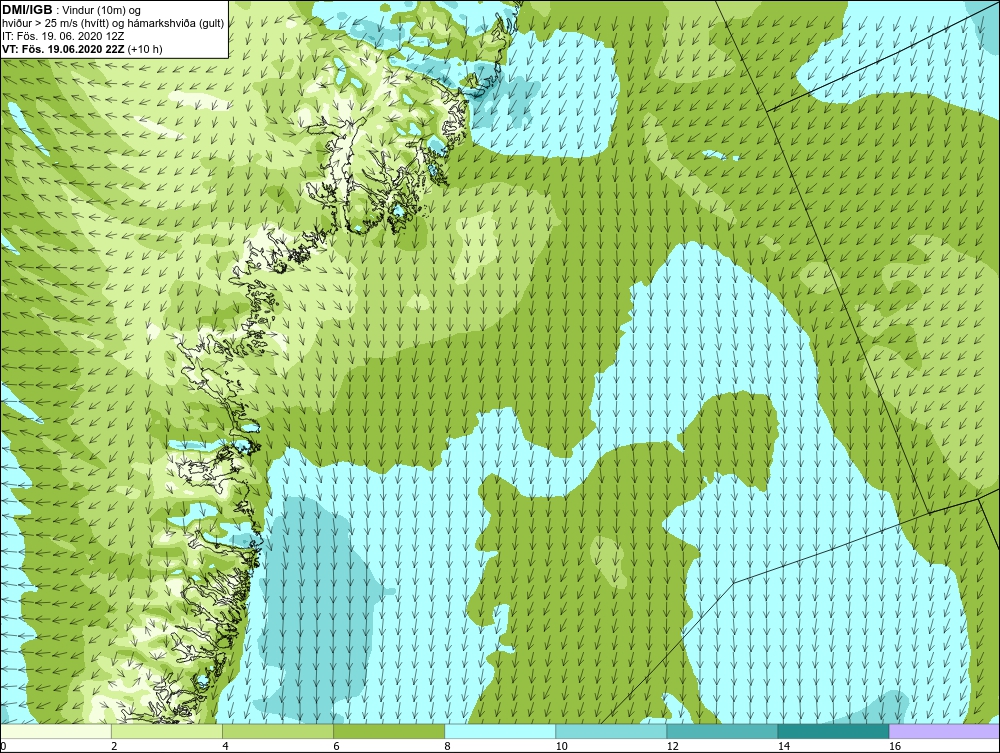Click the legend value label '16'

tap(894, 746)
